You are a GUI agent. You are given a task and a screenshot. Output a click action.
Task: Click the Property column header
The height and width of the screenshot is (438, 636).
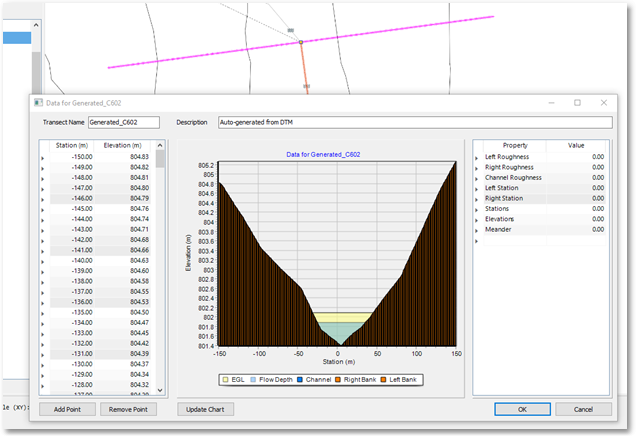click(515, 145)
